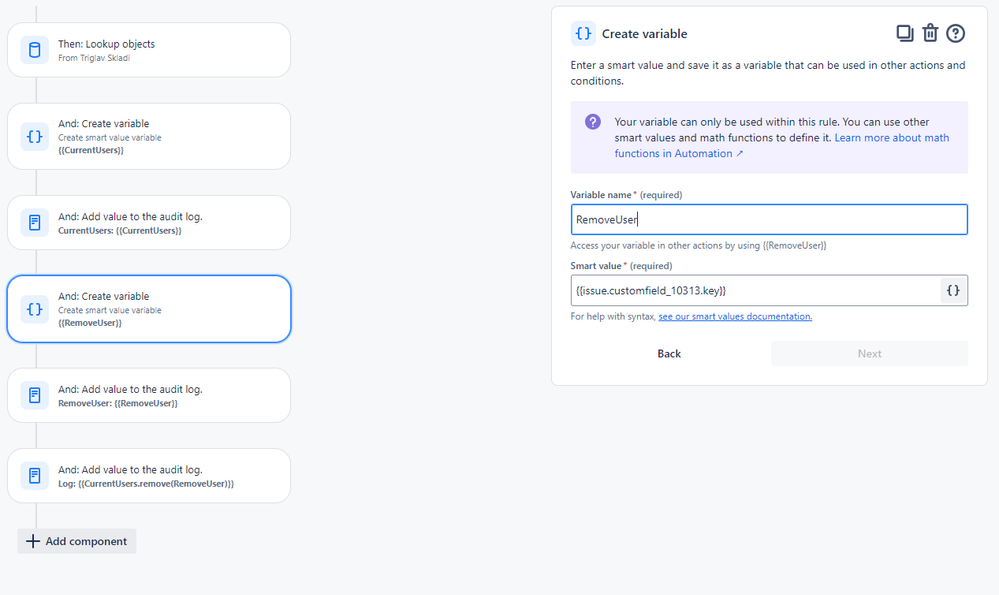Delete the component with trash icon
The image size is (999, 595).
click(x=930, y=33)
